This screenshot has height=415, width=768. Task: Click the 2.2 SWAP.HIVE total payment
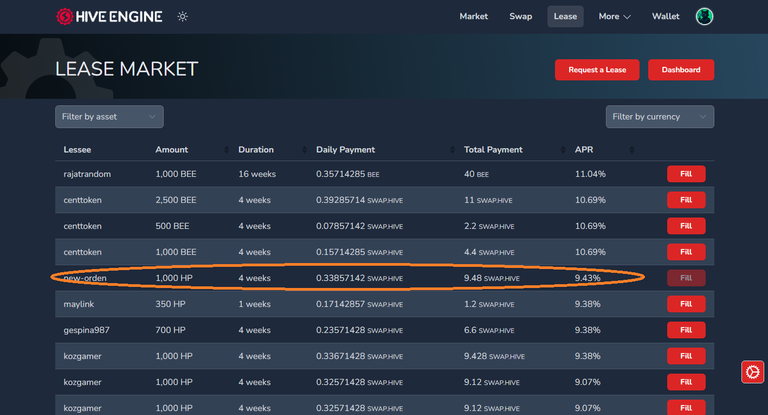tap(489, 226)
